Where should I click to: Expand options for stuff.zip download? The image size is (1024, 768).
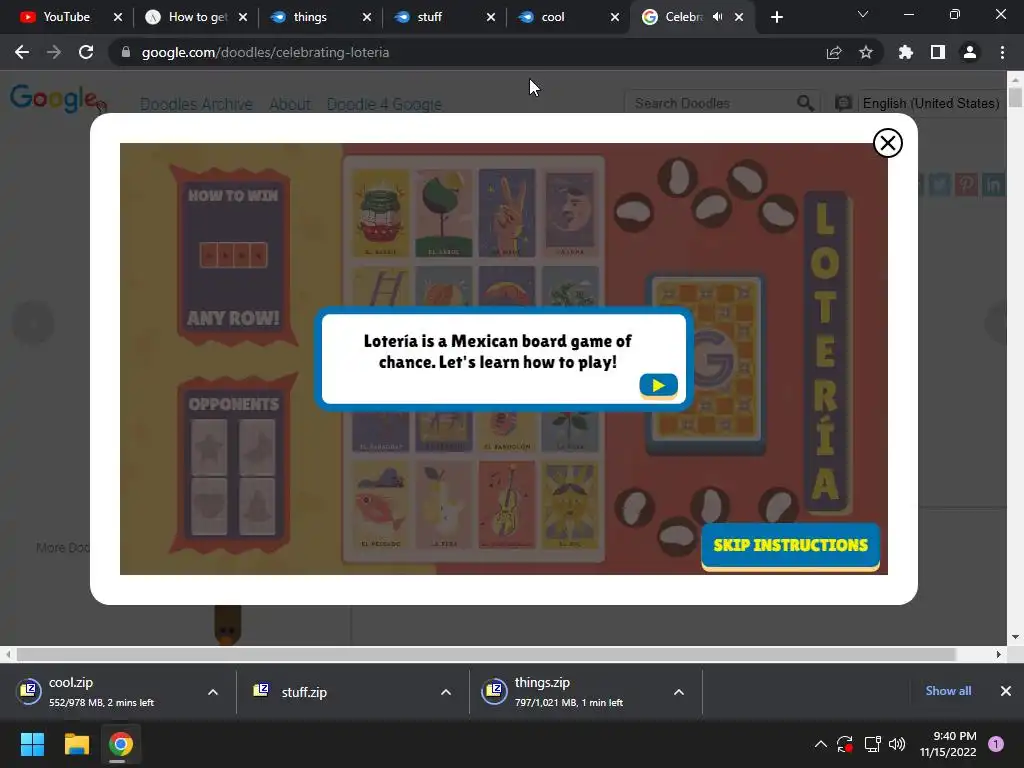point(446,692)
